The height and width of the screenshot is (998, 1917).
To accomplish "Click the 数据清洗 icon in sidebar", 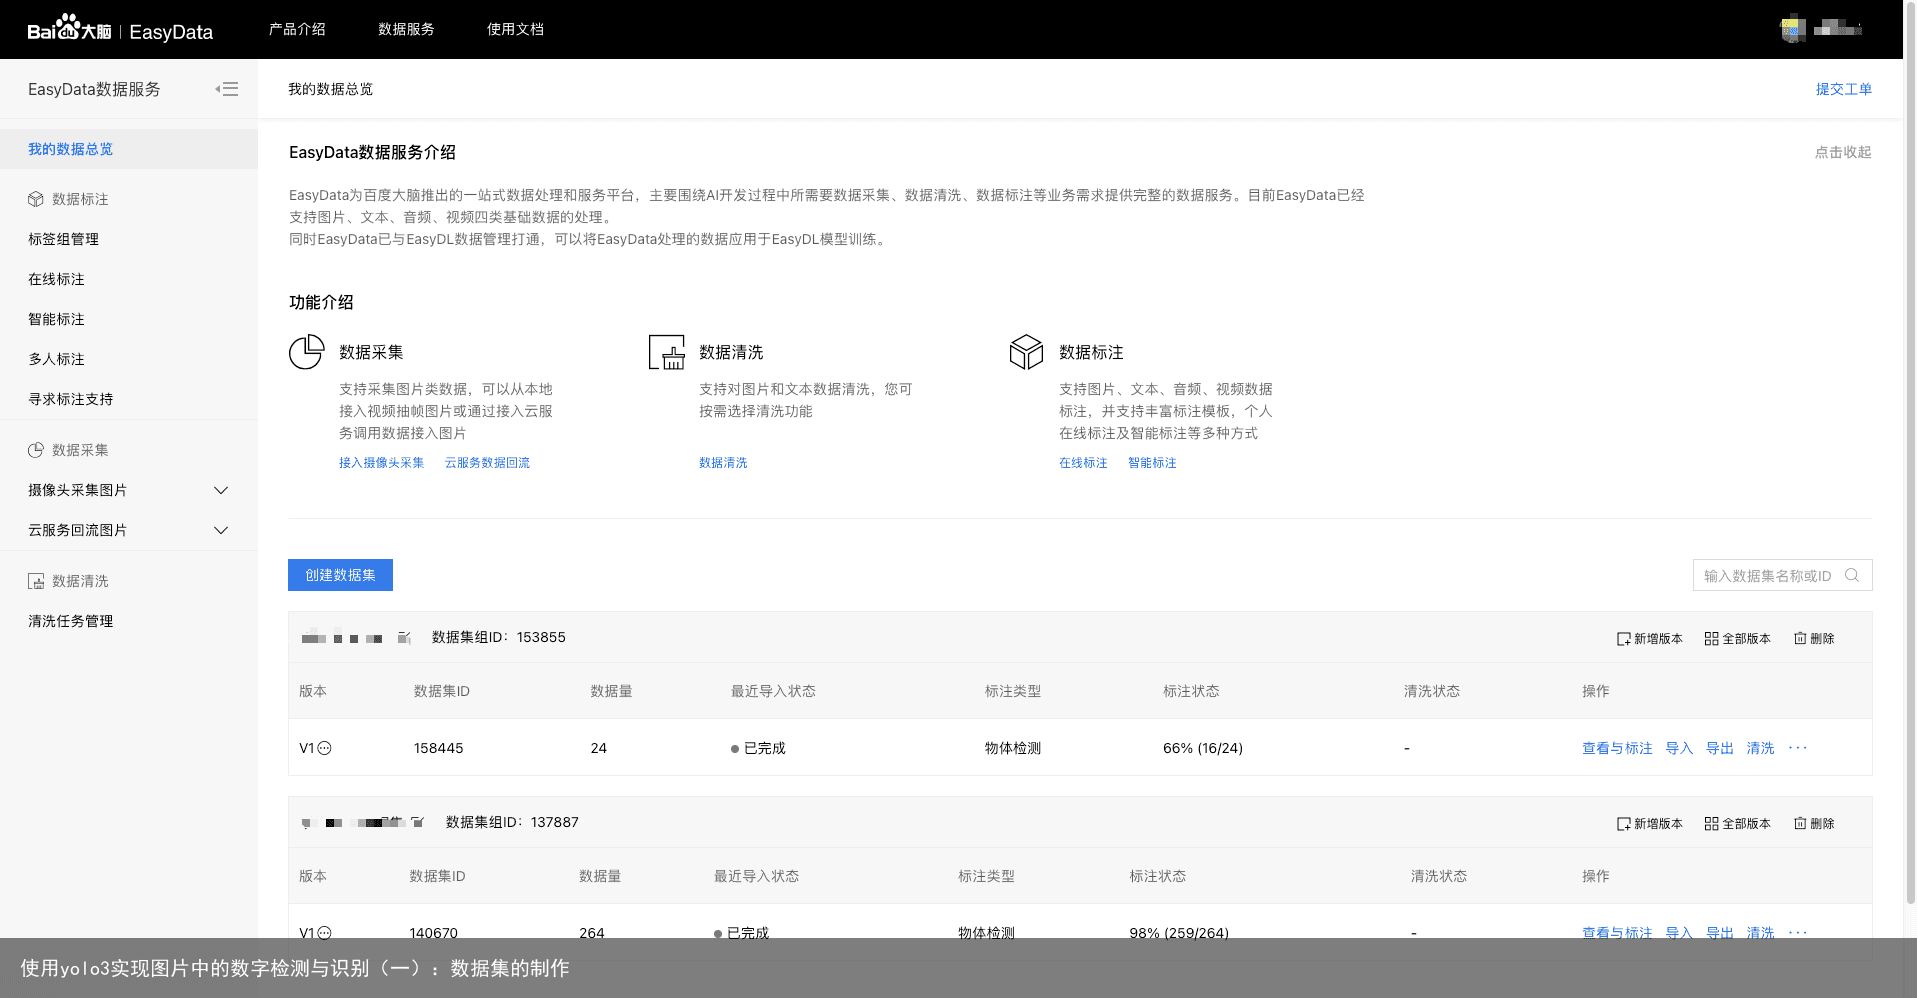I will 36,581.
